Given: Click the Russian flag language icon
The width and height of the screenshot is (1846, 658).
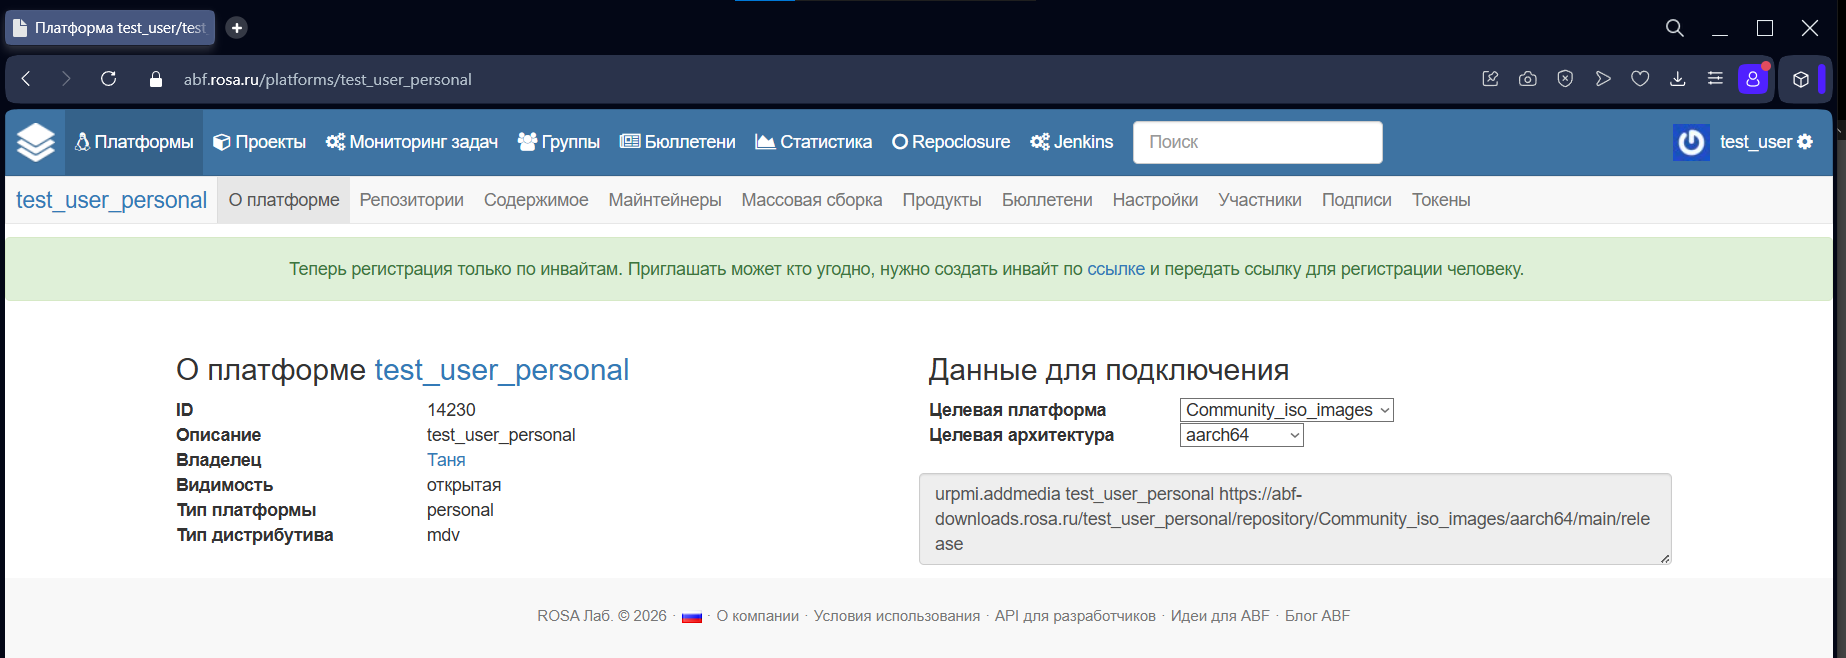Looking at the screenshot, I should (x=692, y=617).
